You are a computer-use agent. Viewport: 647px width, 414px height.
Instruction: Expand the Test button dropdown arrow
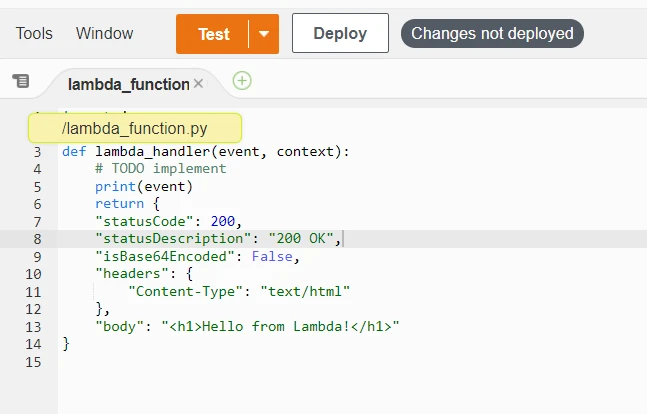pos(264,33)
